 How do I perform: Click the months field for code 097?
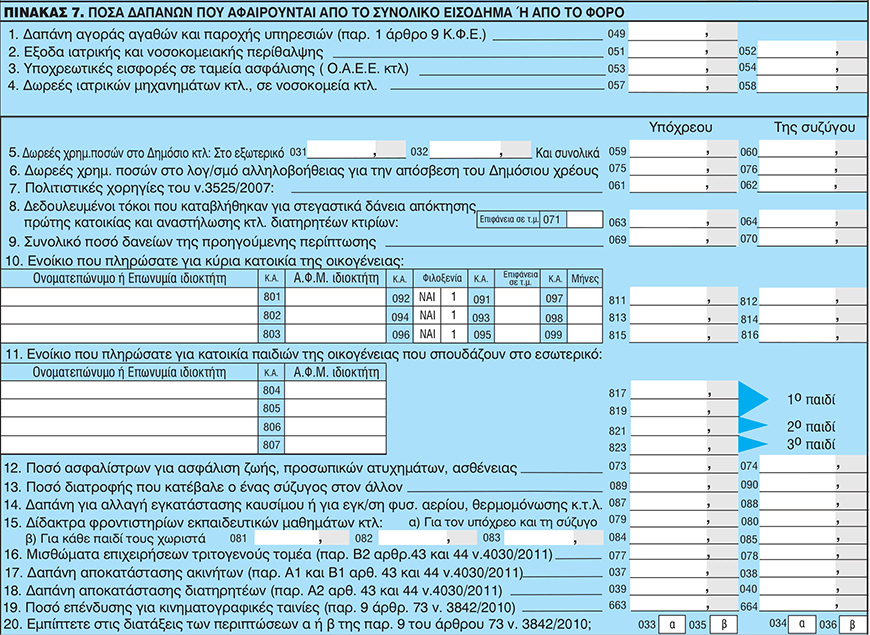(585, 298)
